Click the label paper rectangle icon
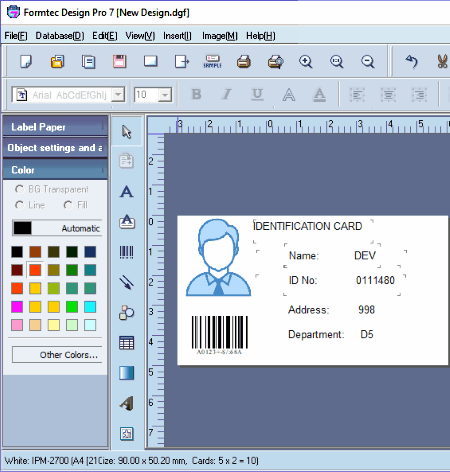The image size is (450, 472). [151, 62]
